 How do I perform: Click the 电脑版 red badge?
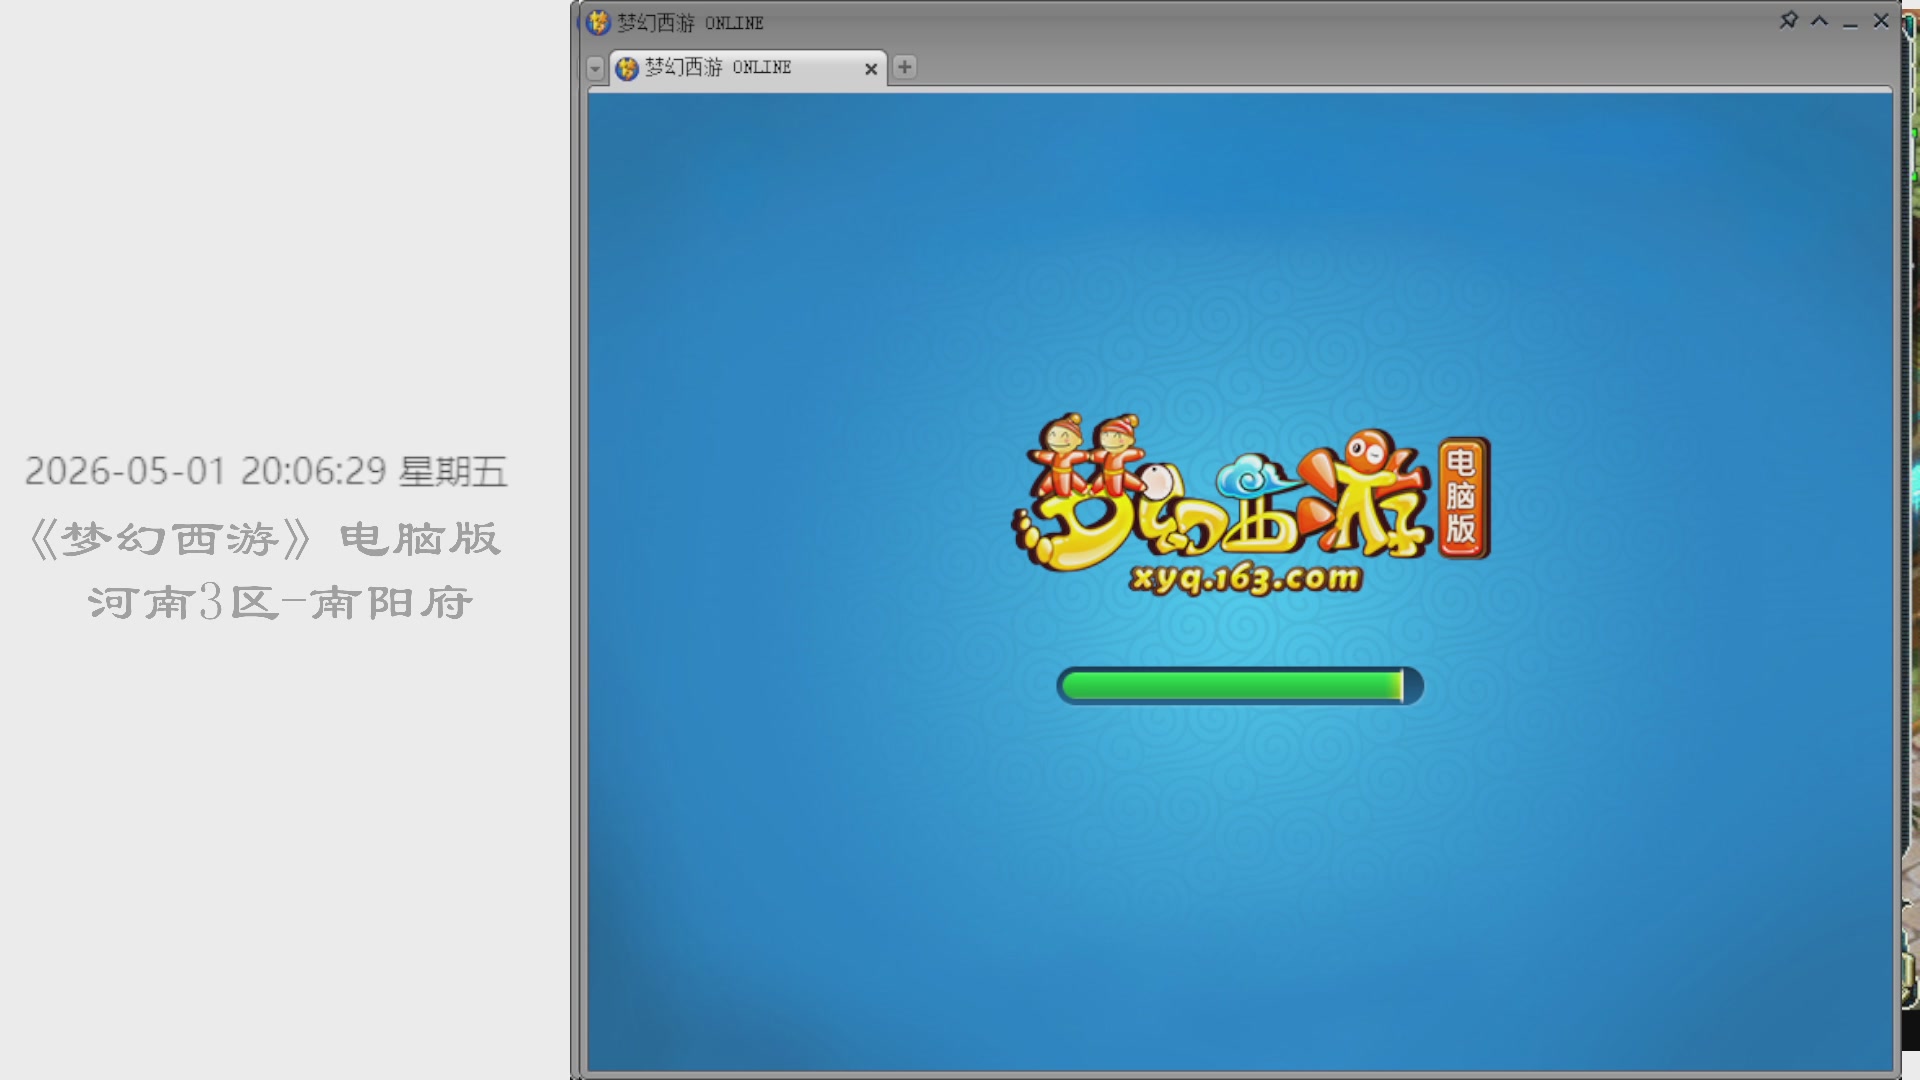tap(1463, 497)
